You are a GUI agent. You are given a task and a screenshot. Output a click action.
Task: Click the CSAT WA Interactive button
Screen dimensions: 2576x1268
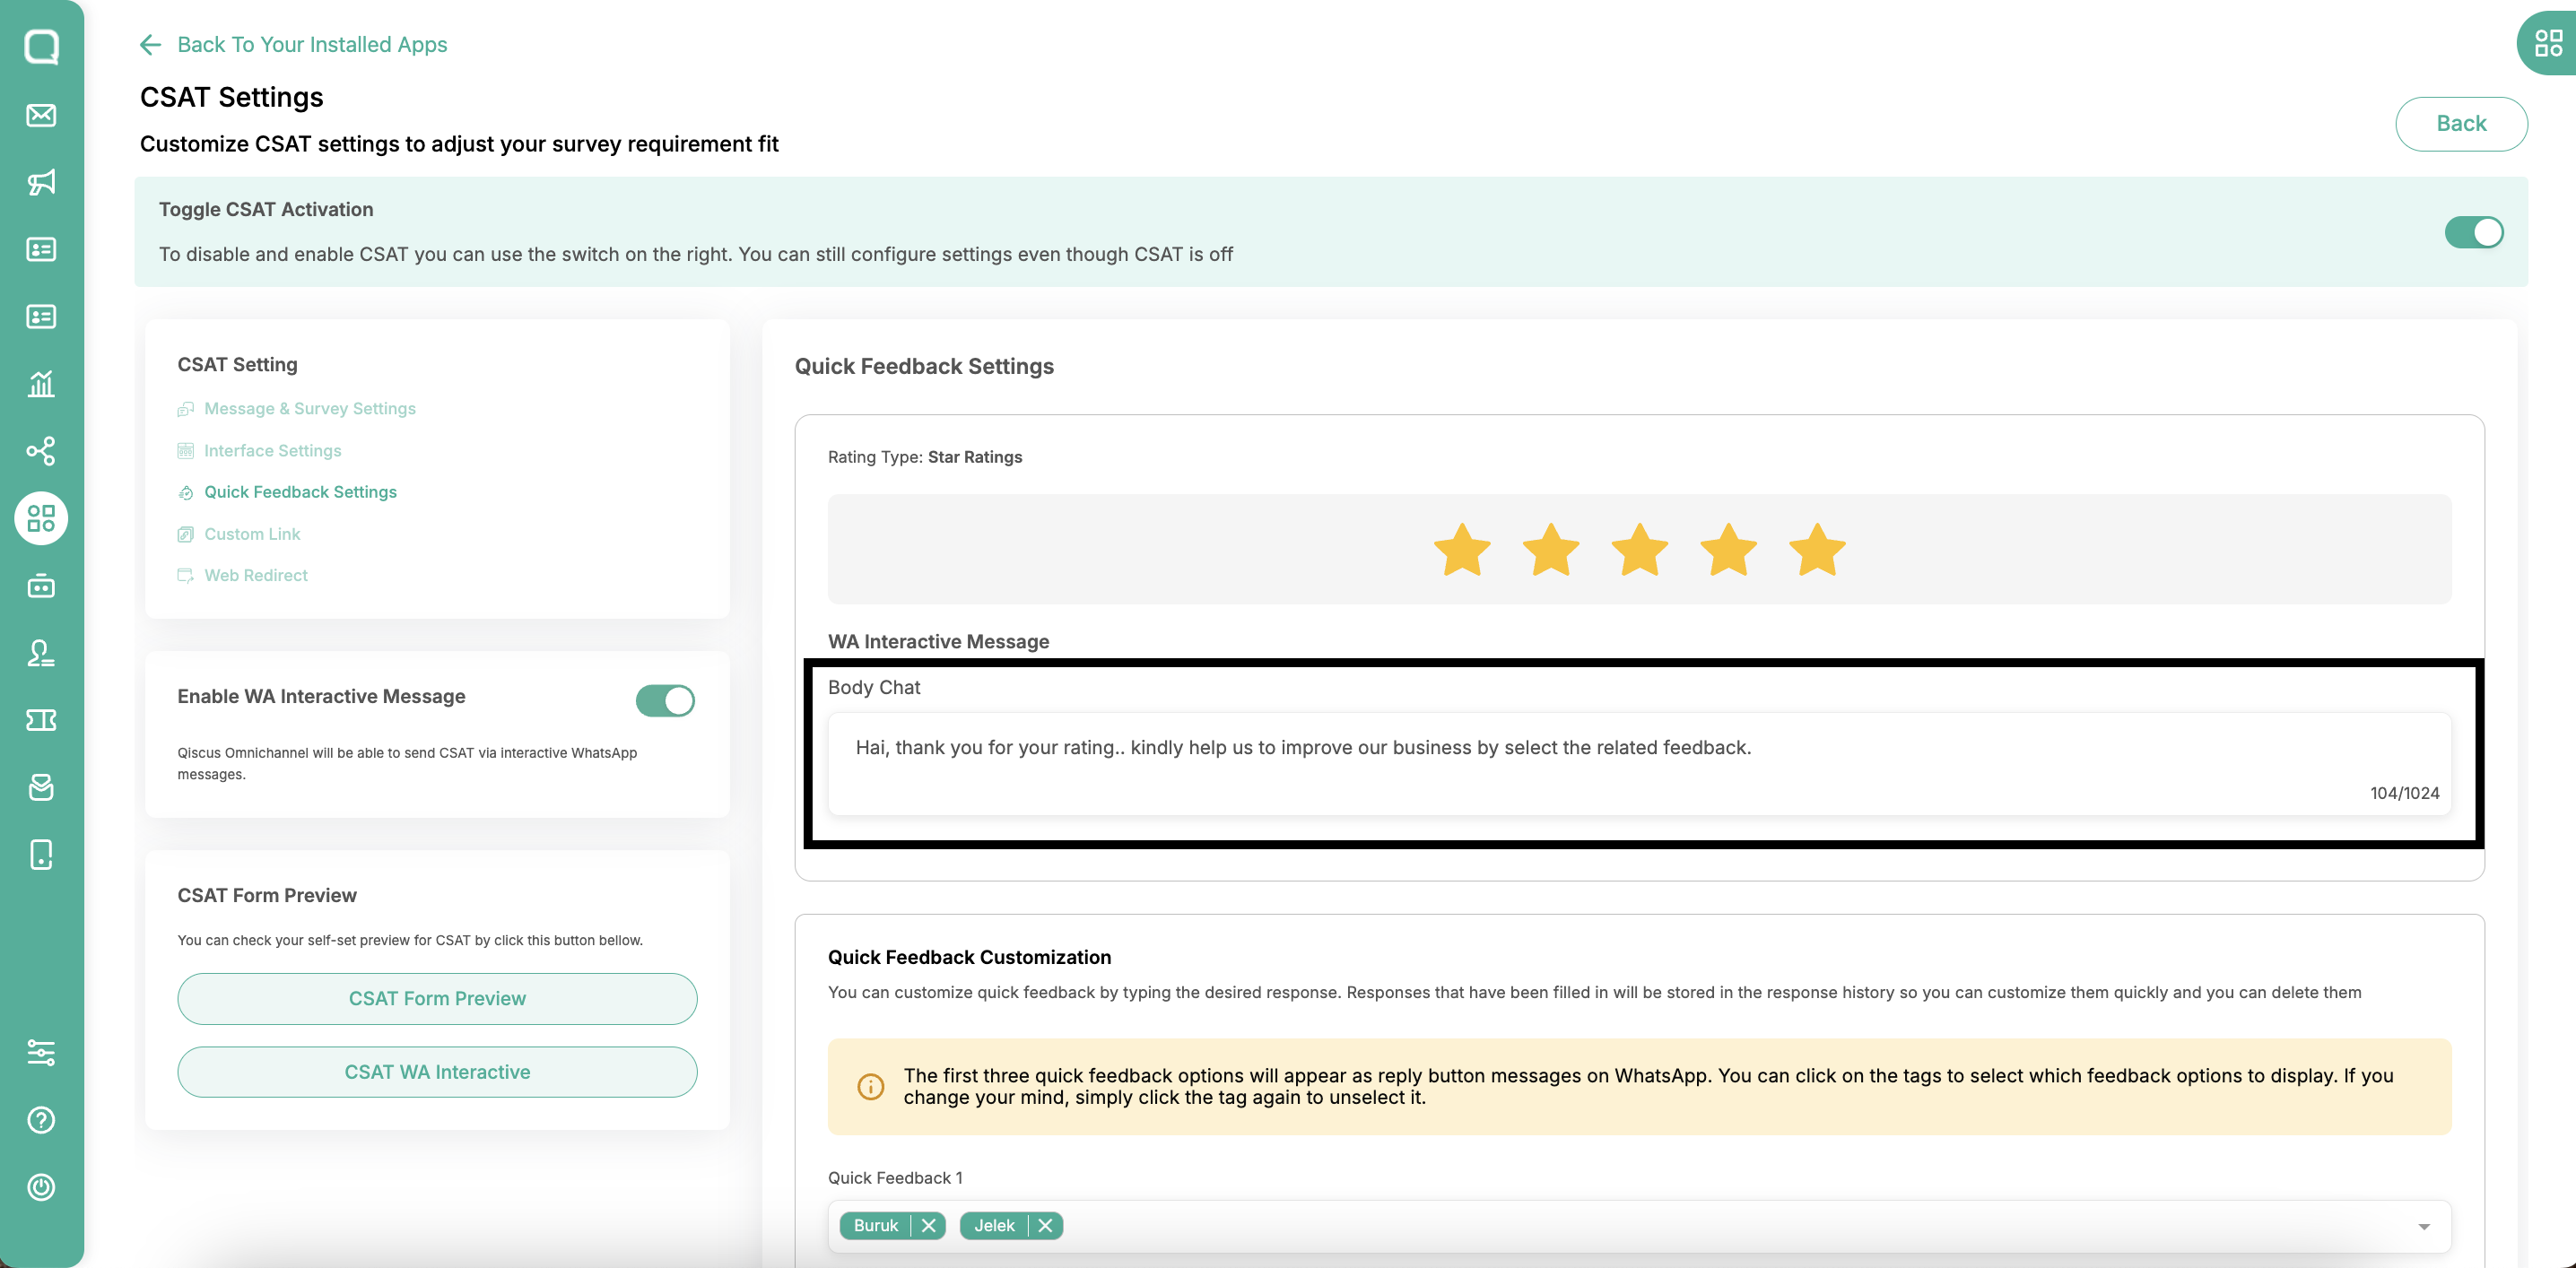coord(437,1071)
